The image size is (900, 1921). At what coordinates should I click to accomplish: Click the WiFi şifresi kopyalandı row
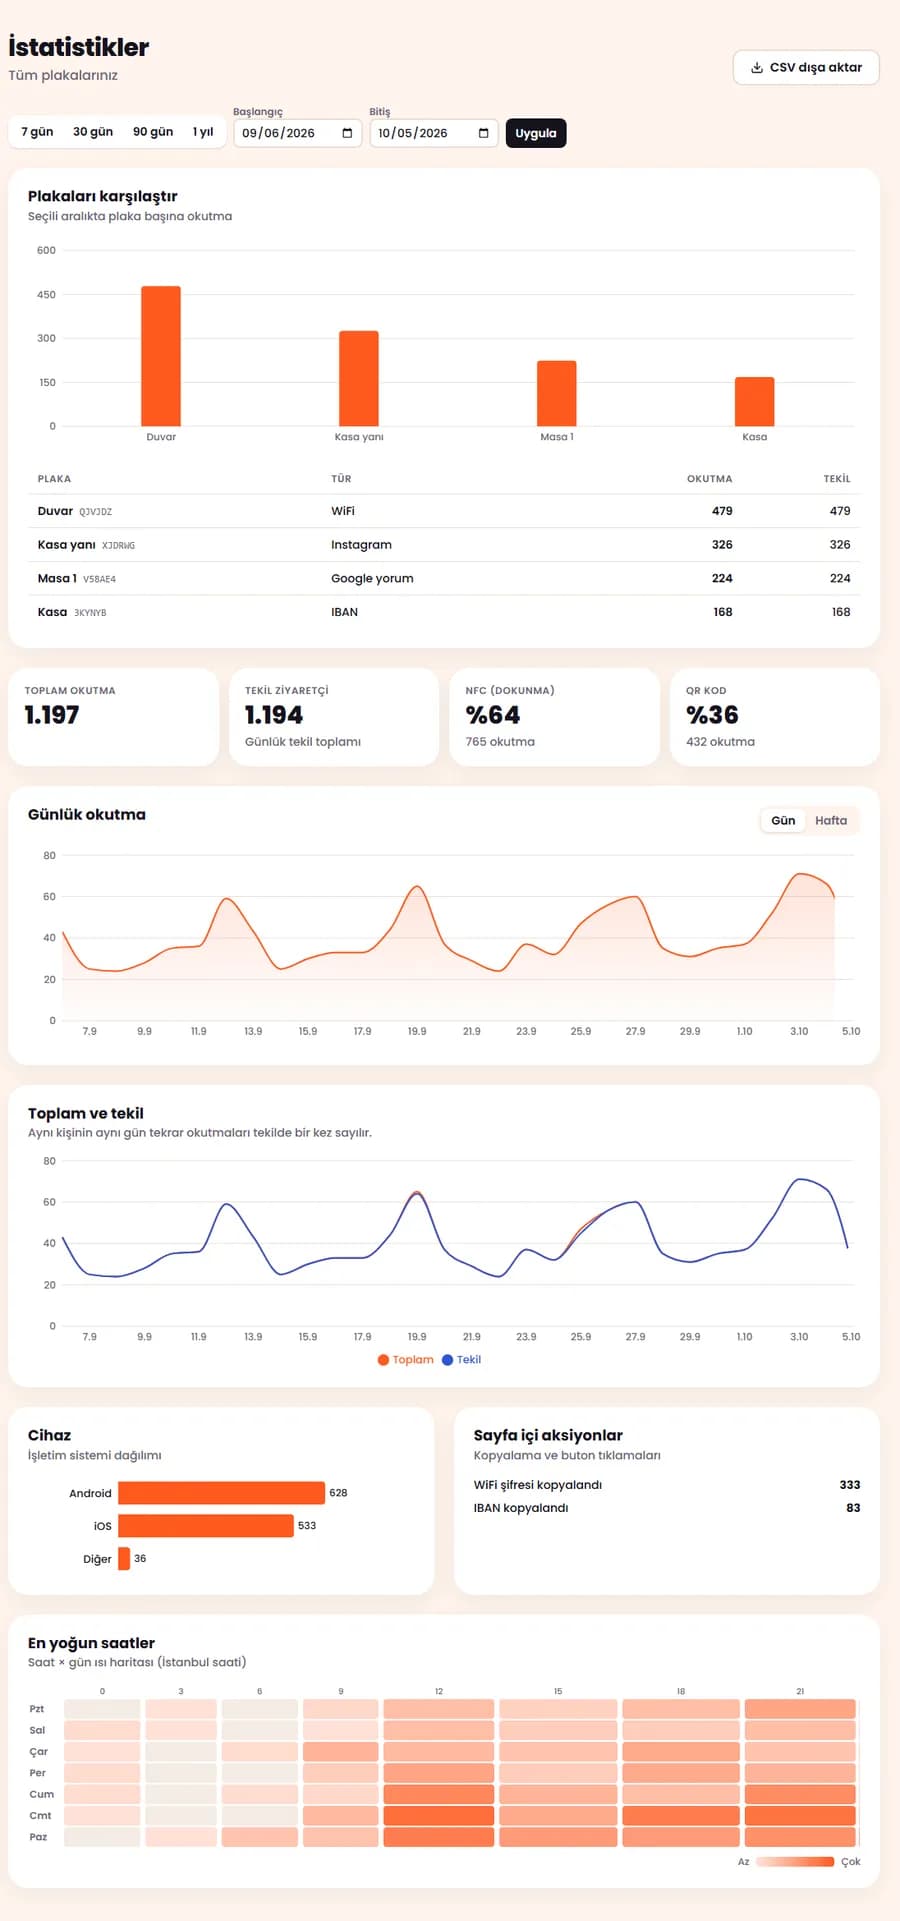tap(667, 1485)
